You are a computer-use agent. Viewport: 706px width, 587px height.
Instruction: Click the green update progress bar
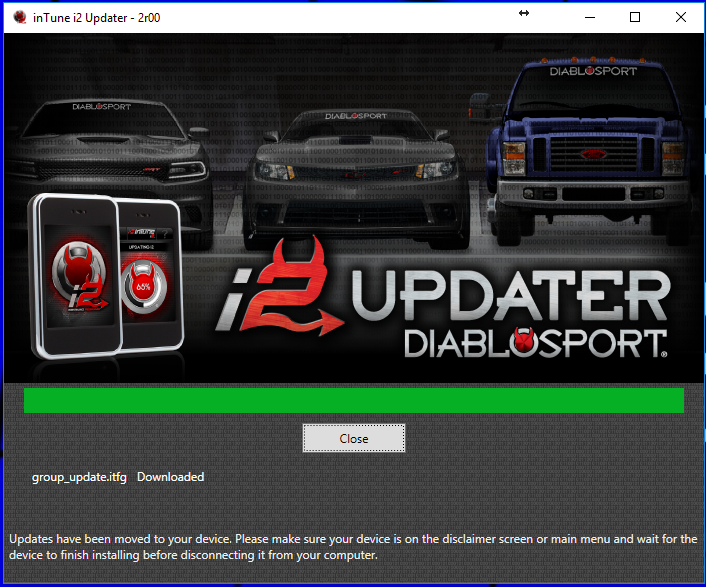click(x=354, y=400)
